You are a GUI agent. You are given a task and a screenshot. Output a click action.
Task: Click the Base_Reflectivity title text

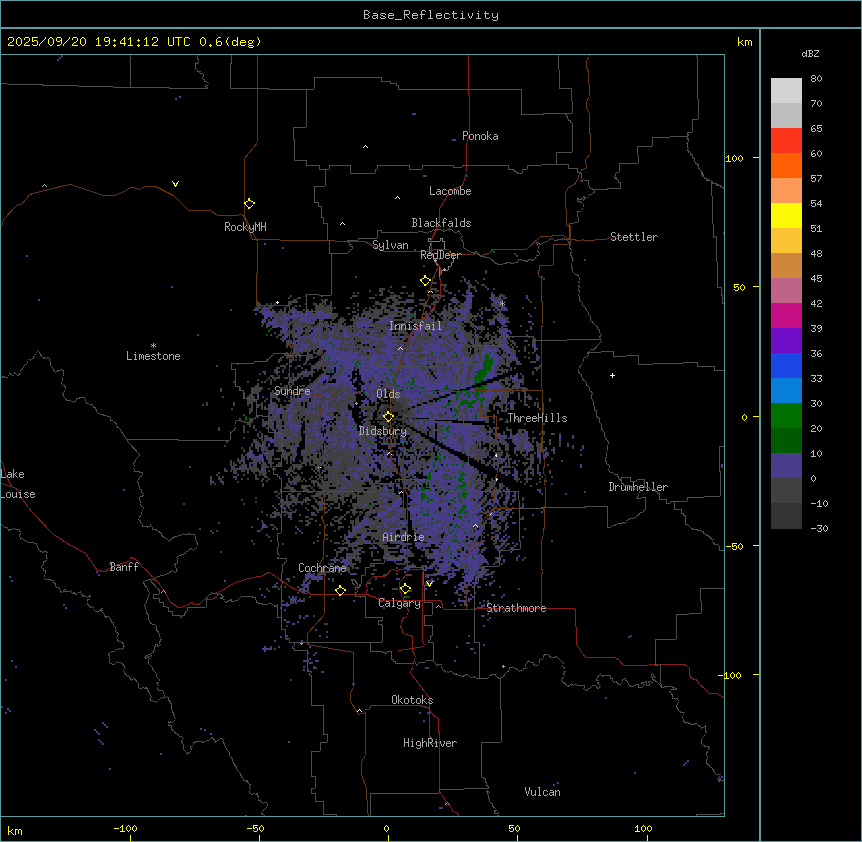click(430, 15)
